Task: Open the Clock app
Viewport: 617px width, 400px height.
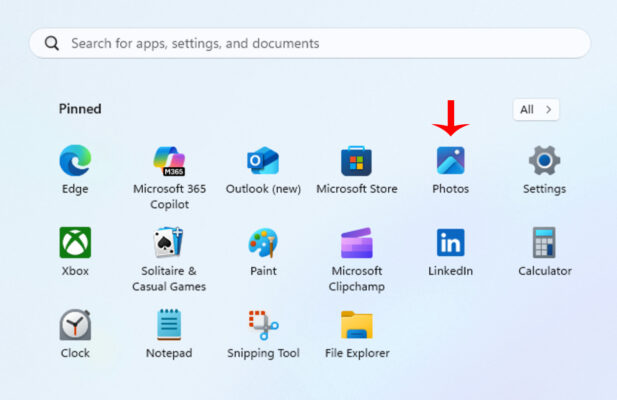Action: (x=75, y=325)
